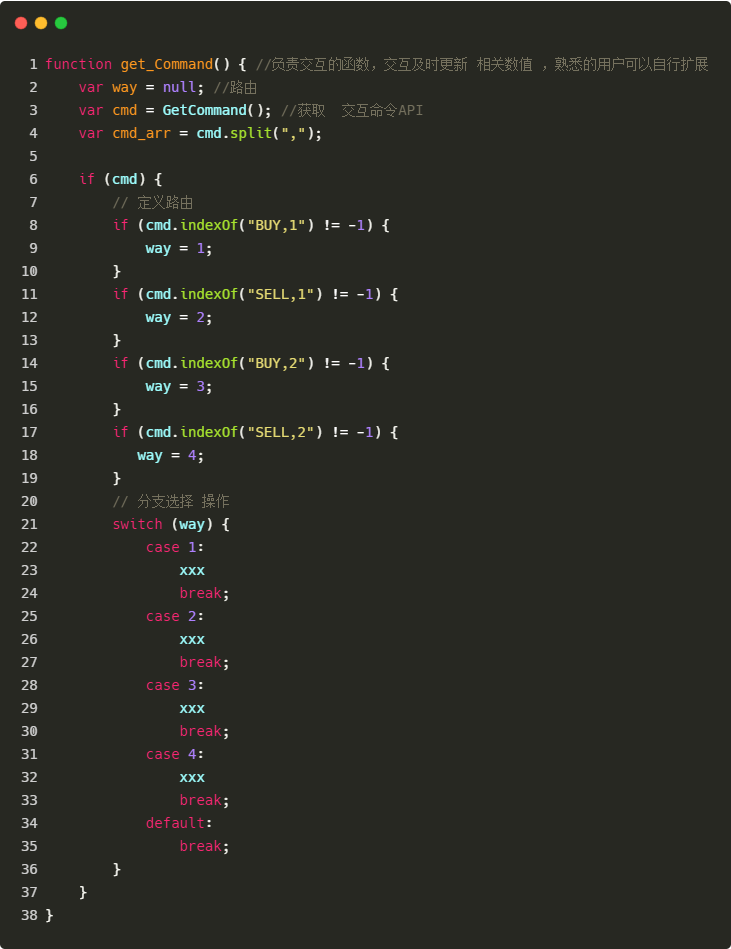This screenshot has height=949, width=731.
Task: Click break; on line 24
Action: (x=205, y=593)
